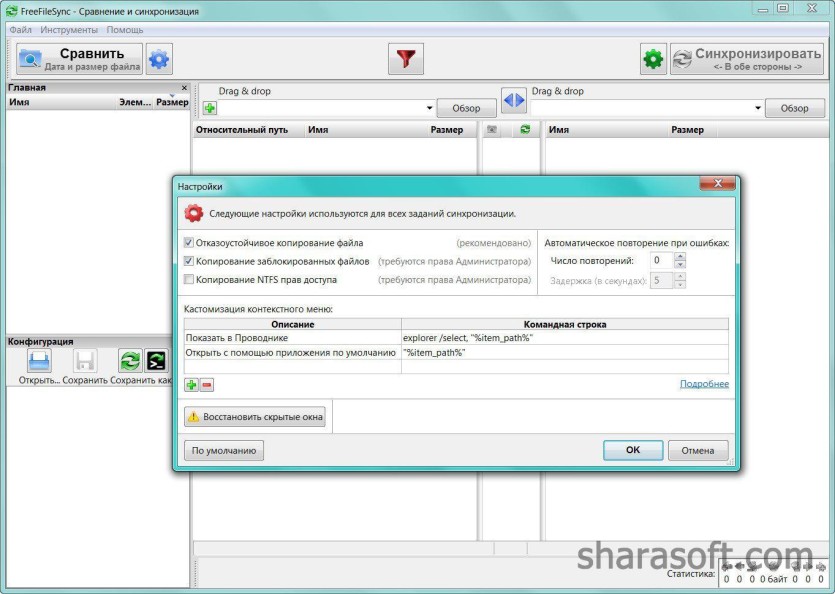The height and width of the screenshot is (594, 835).
Task: Select "%item_path%" command cell in second row
Action: point(565,353)
